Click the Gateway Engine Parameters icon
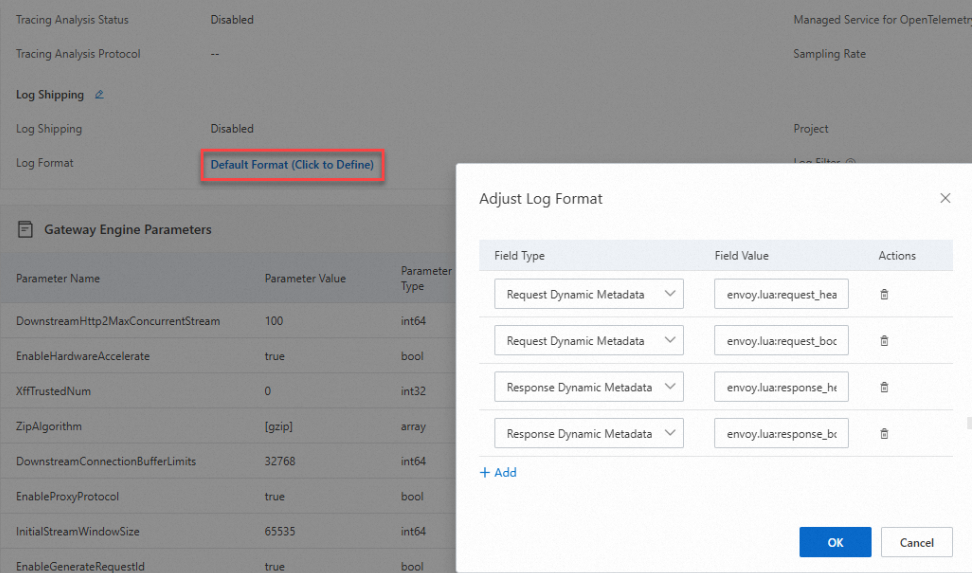This screenshot has width=972, height=573. pyautogui.click(x=26, y=230)
